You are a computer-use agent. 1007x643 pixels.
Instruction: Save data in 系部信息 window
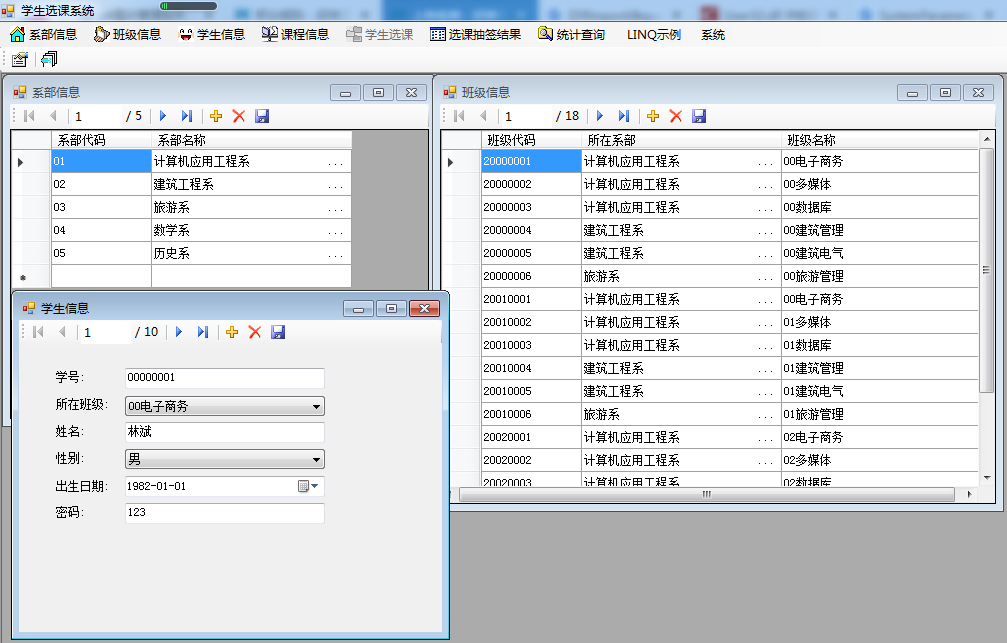pyautogui.click(x=262, y=116)
